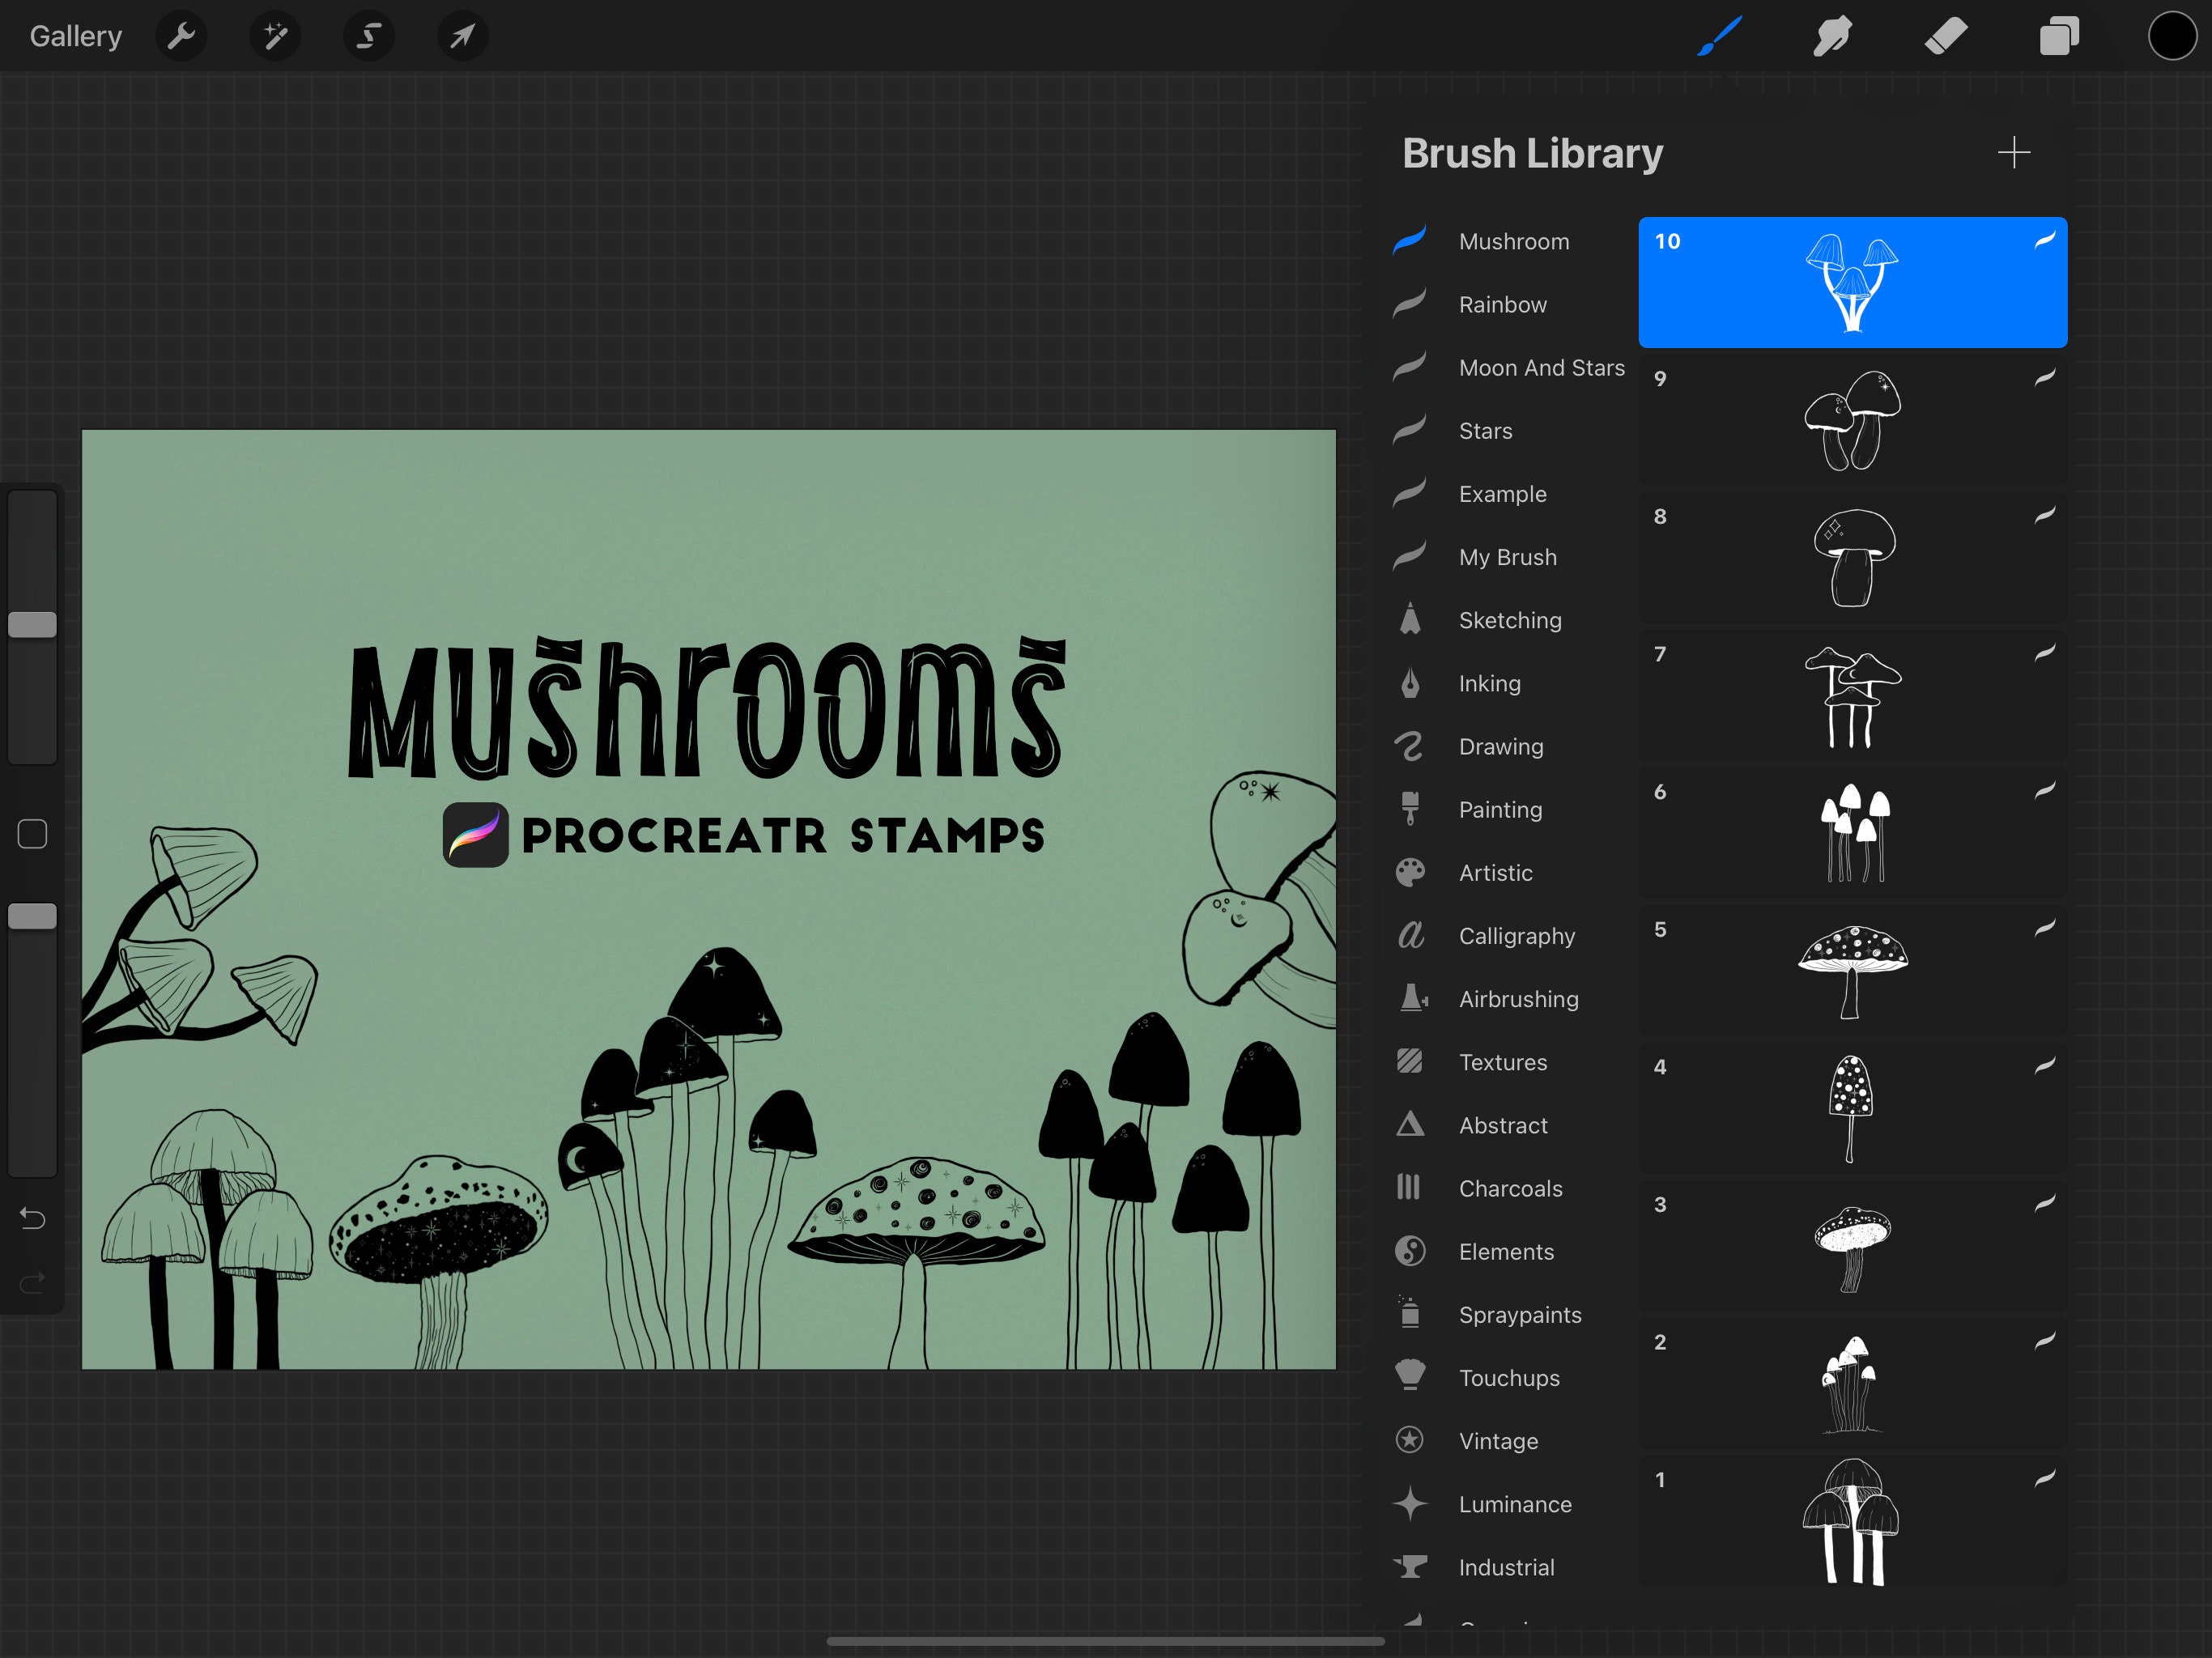Screen dimensions: 2212x1658
Task: Choose mushroom stamp brush 5
Action: click(x=1852, y=970)
